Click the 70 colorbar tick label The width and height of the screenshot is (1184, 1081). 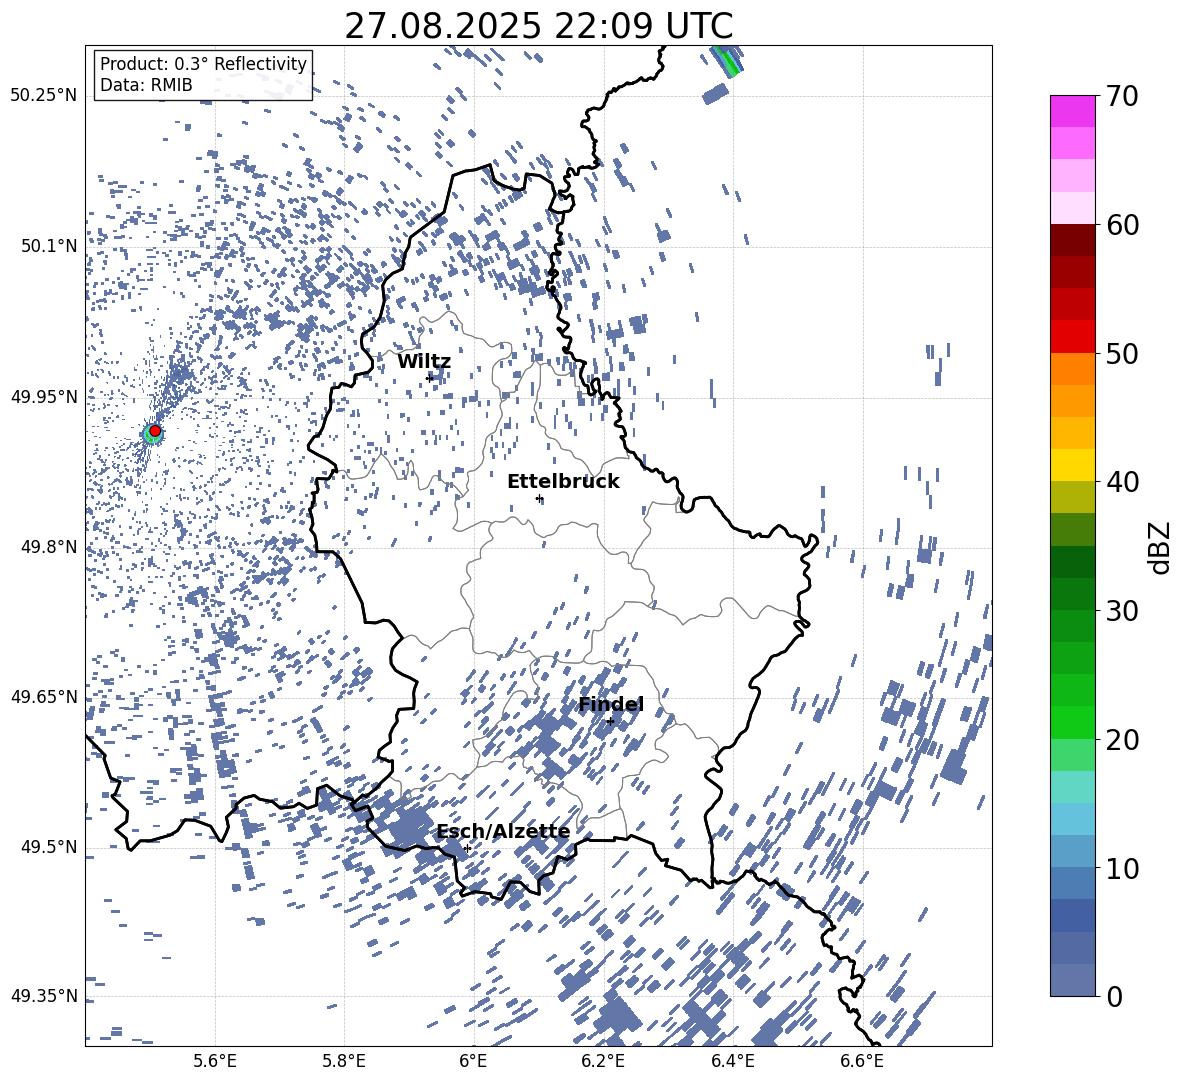(1122, 96)
